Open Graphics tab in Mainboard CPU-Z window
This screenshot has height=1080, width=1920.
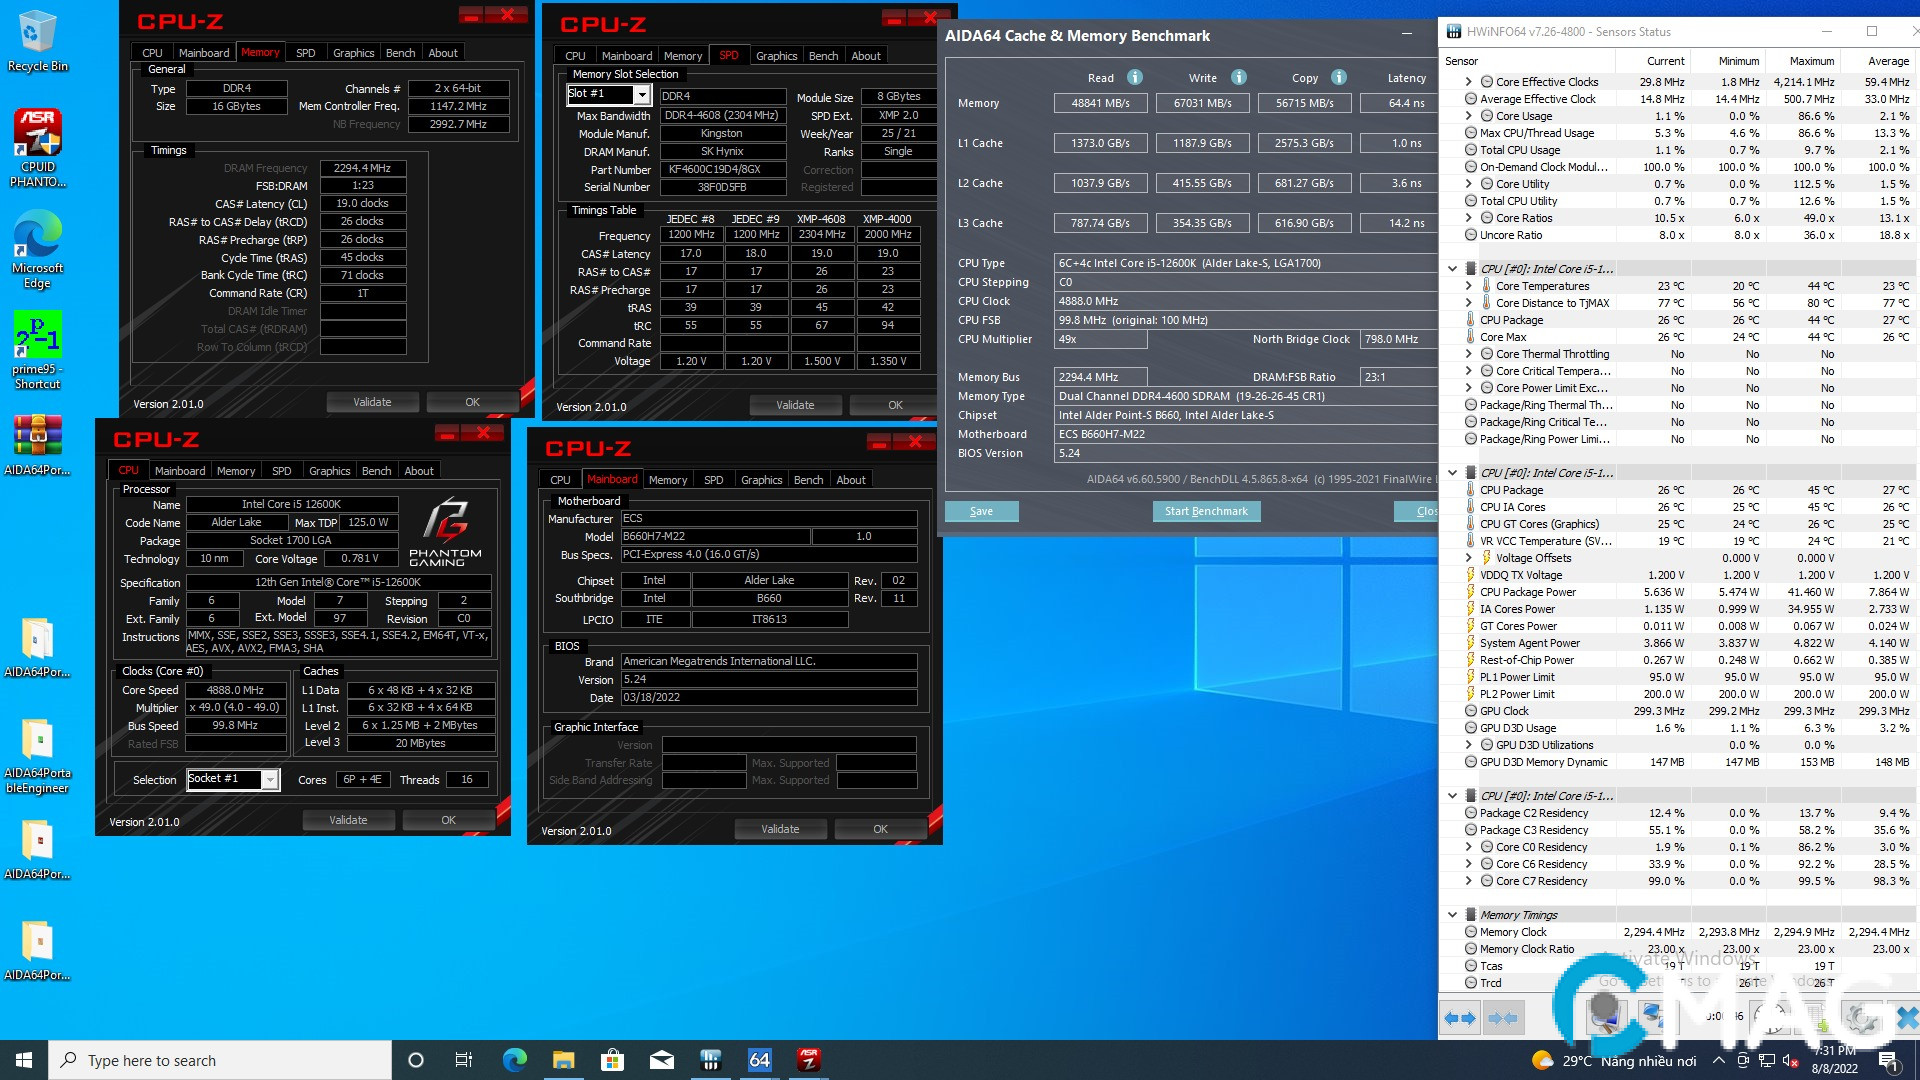tap(761, 480)
